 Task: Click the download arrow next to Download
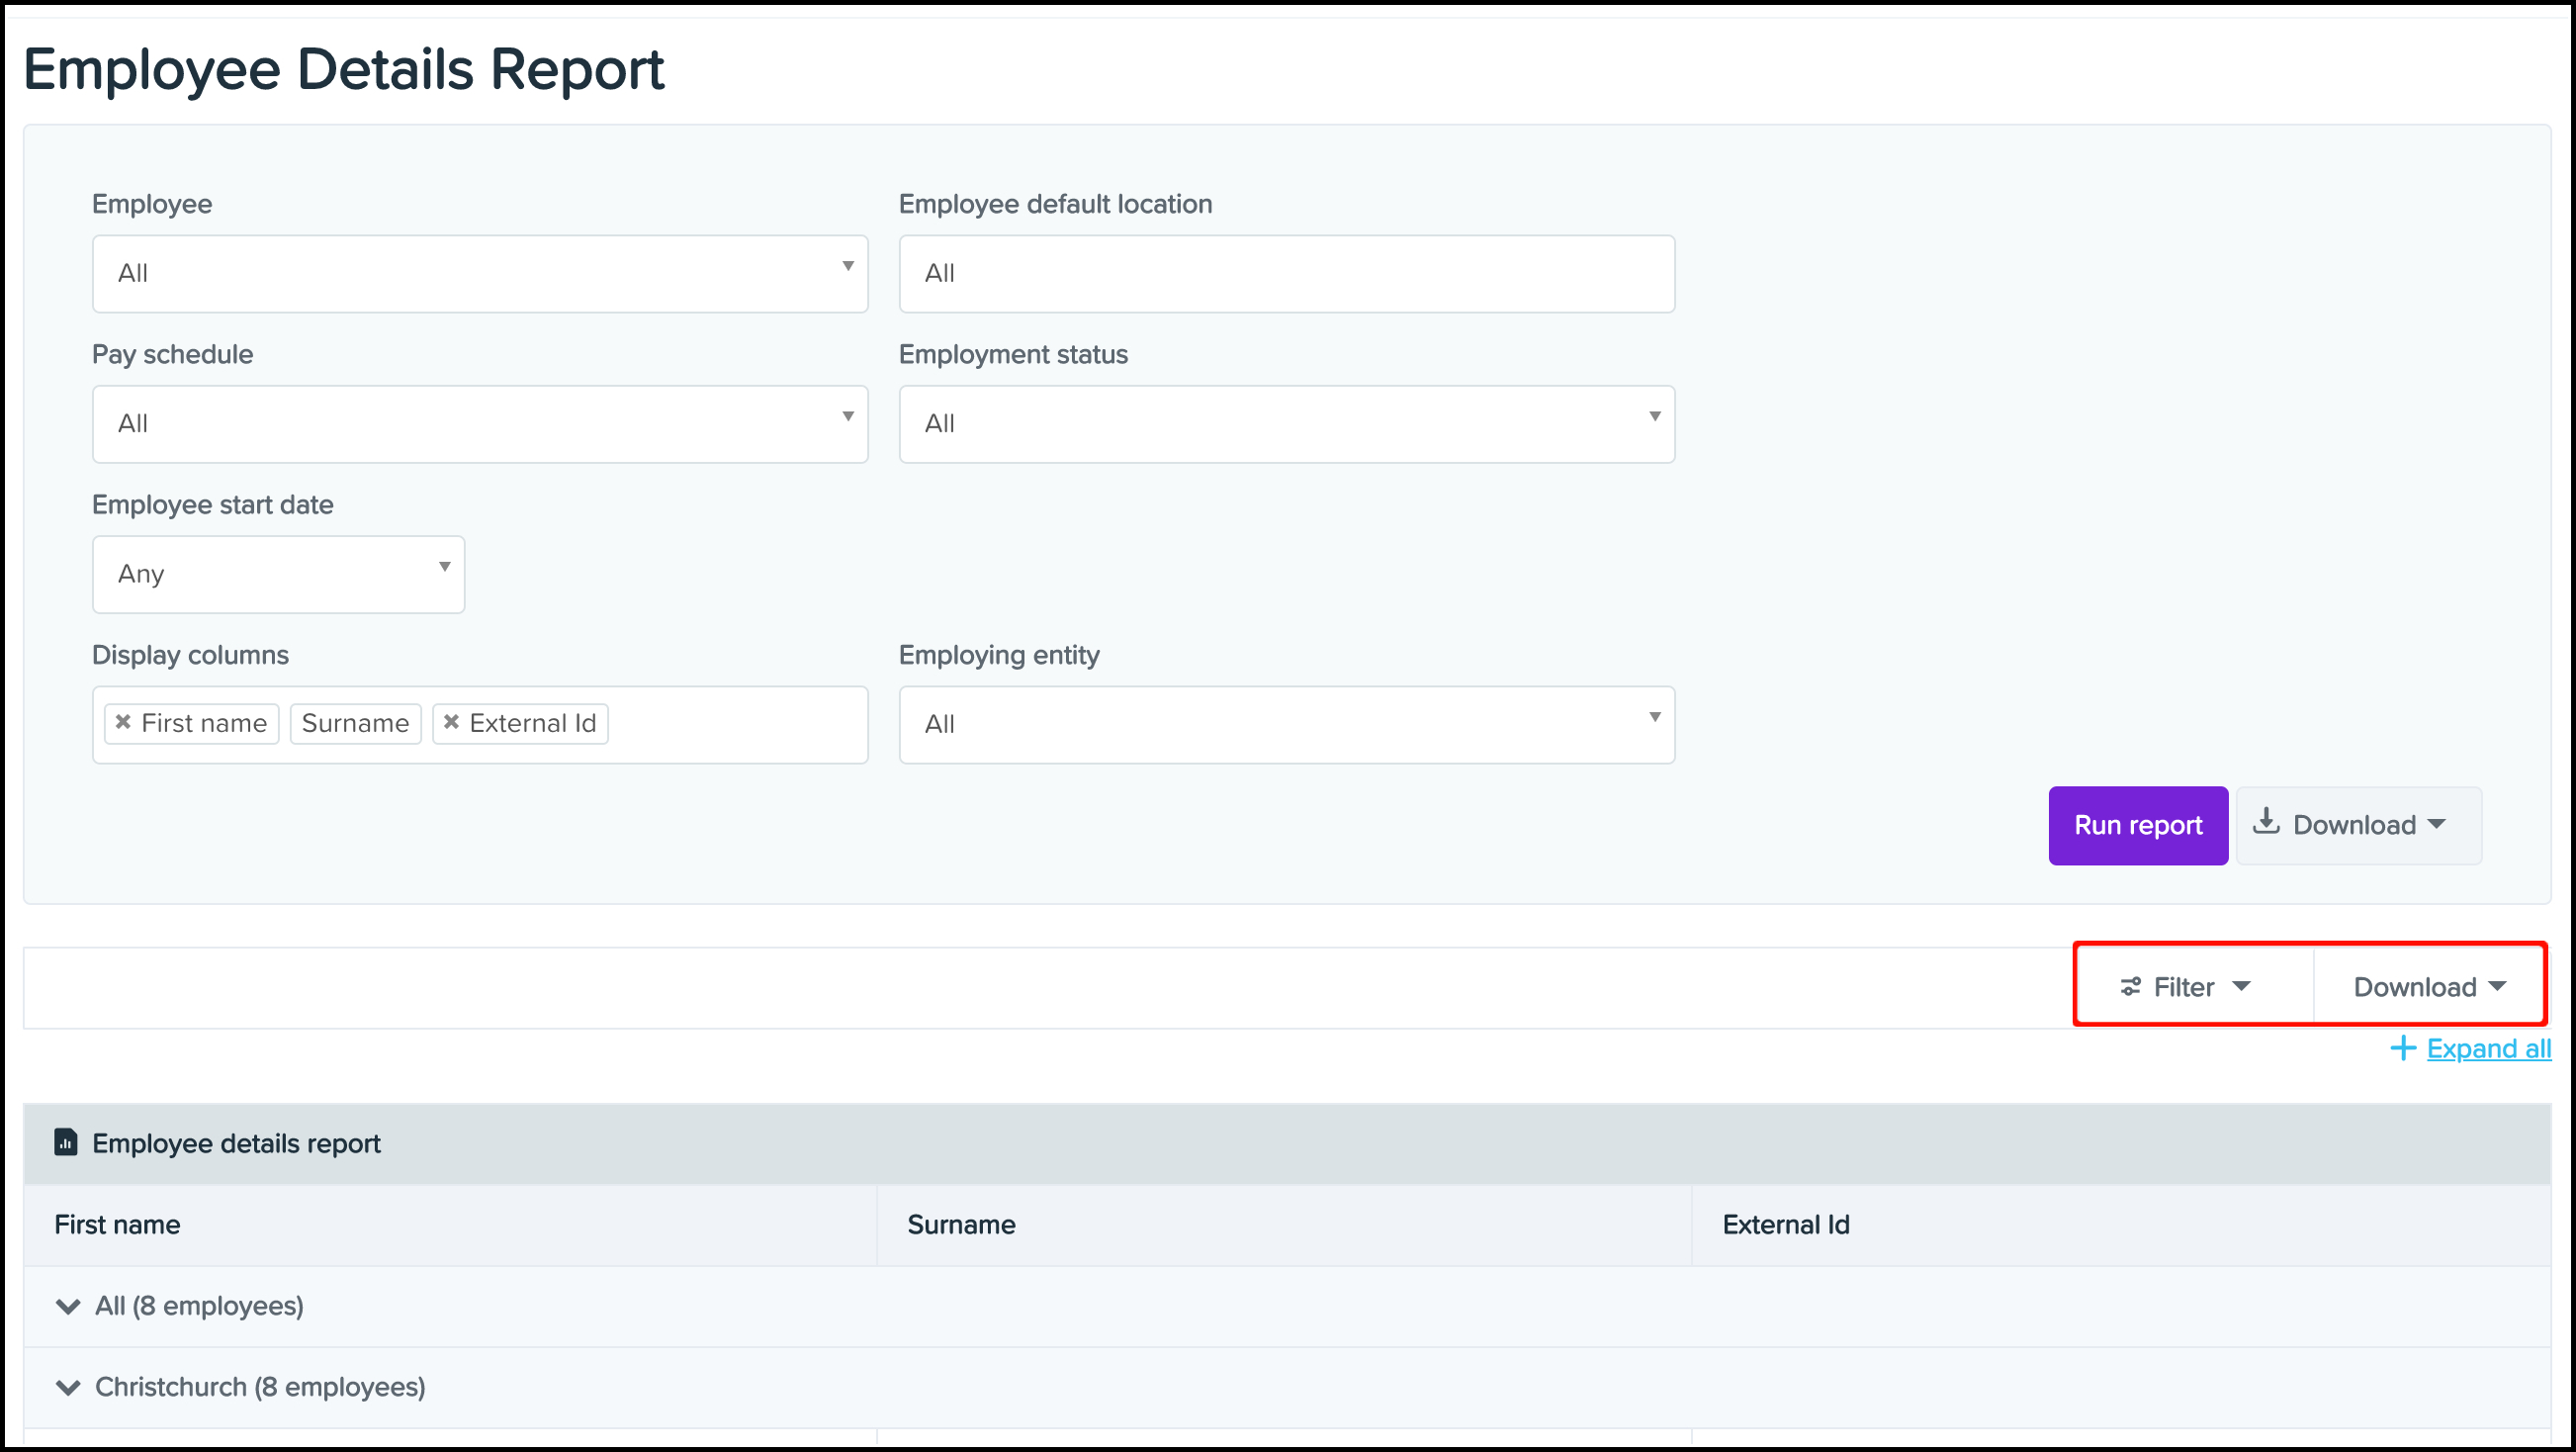[x=2502, y=985]
